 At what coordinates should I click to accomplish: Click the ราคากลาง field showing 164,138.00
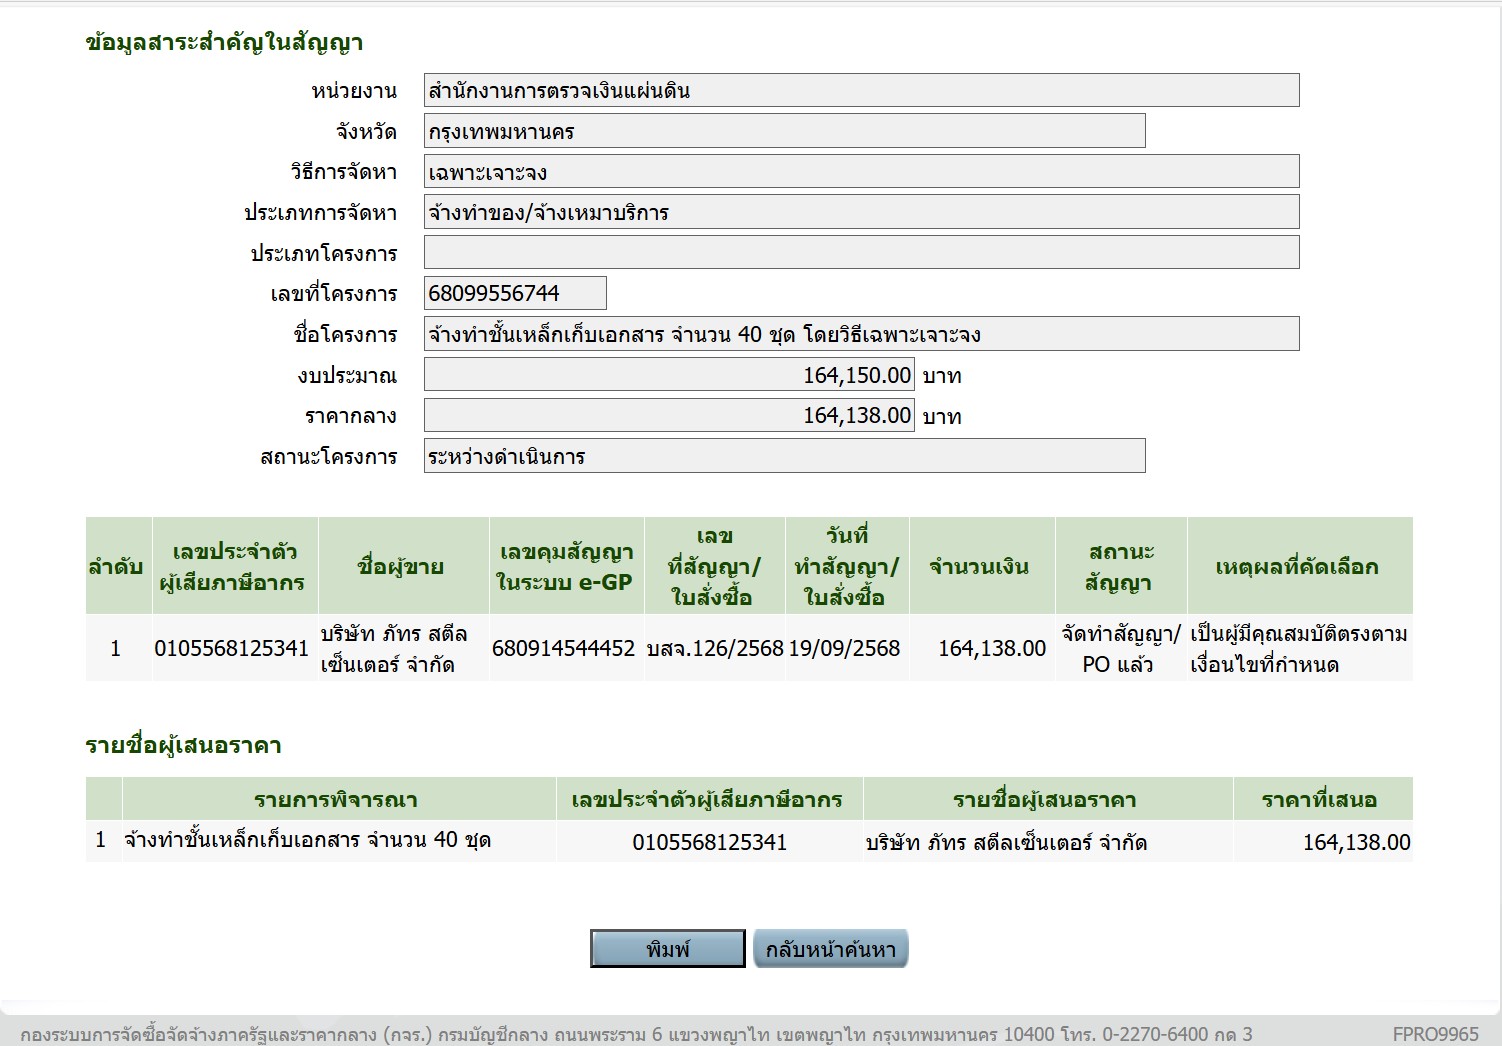coord(670,415)
